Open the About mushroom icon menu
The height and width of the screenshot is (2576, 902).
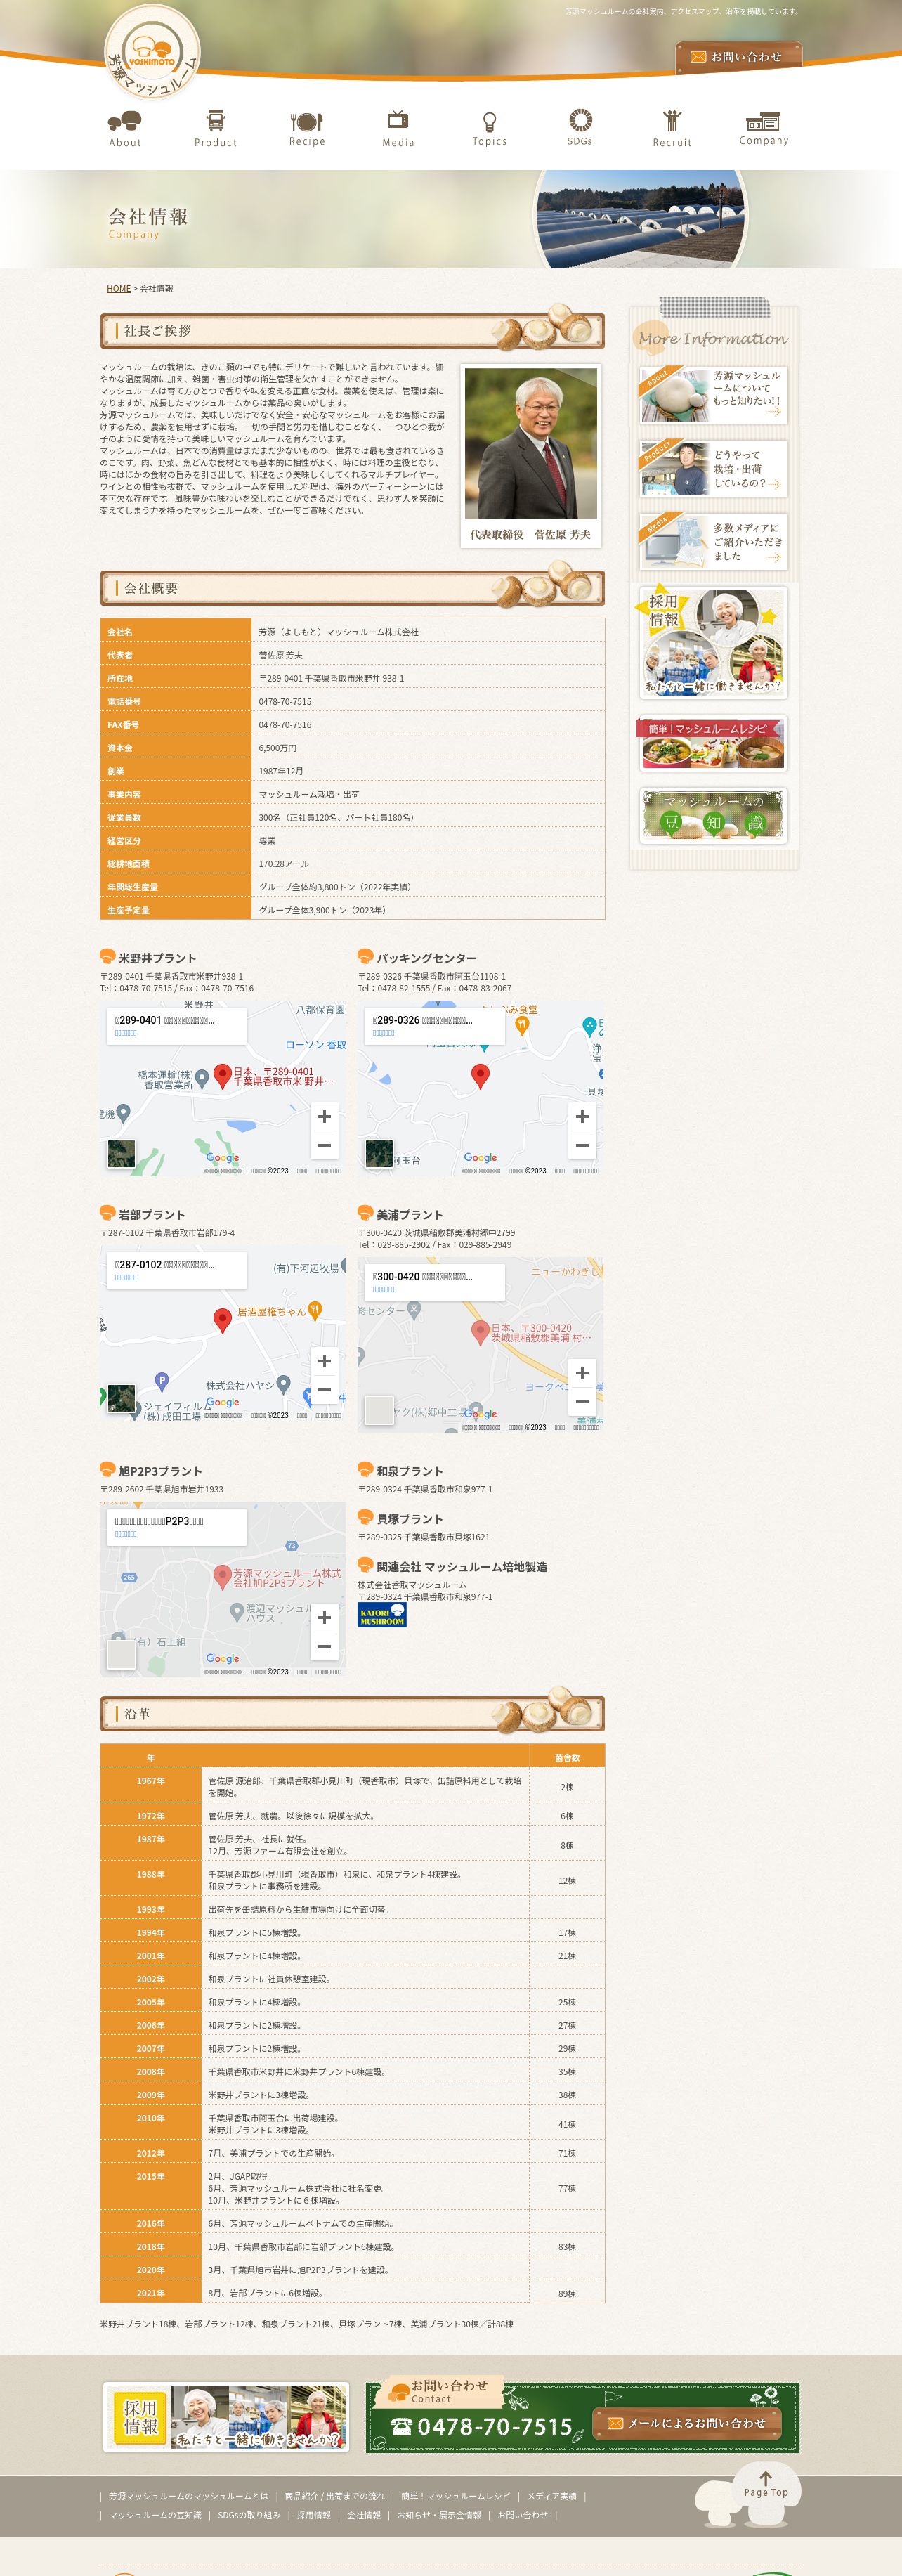[x=125, y=129]
